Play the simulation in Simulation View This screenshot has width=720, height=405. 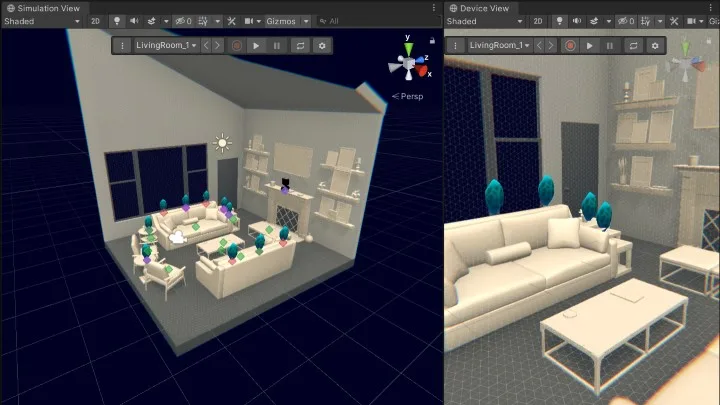point(256,45)
